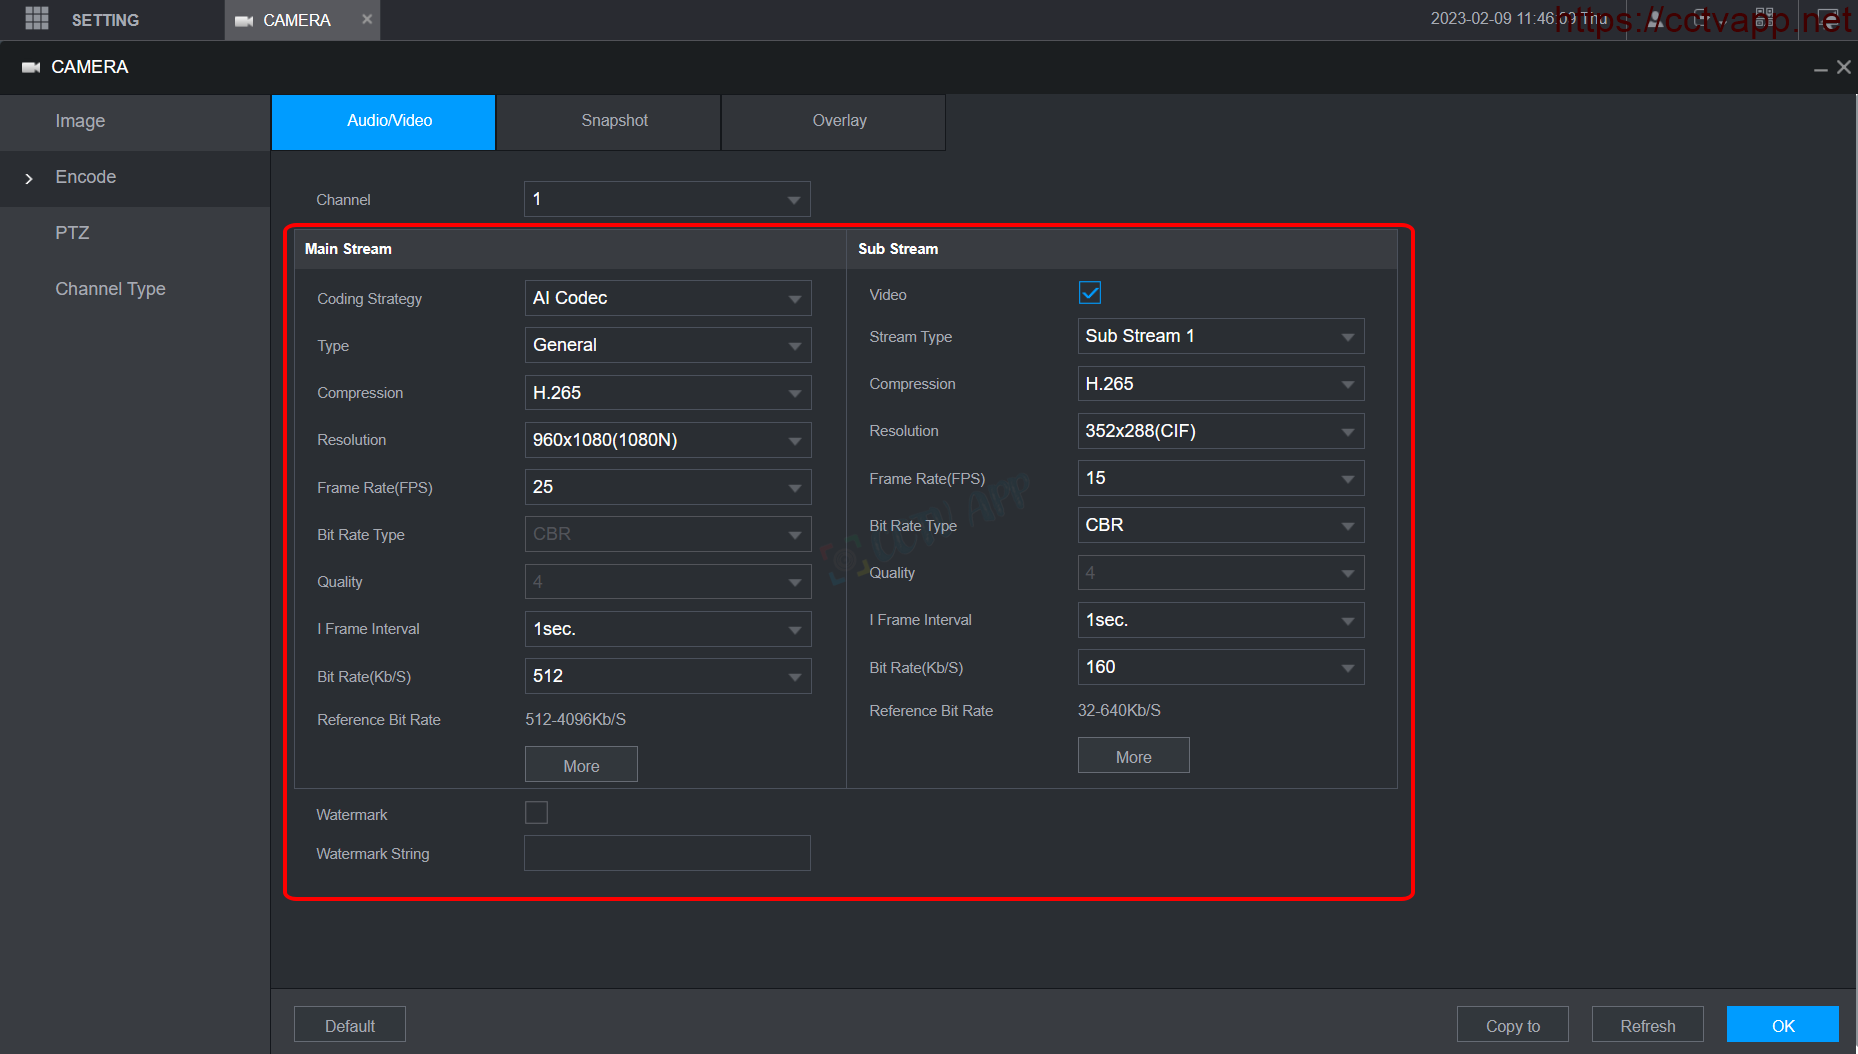Click the monitor display icon at top right
The width and height of the screenshot is (1858, 1054).
(x=1827, y=19)
